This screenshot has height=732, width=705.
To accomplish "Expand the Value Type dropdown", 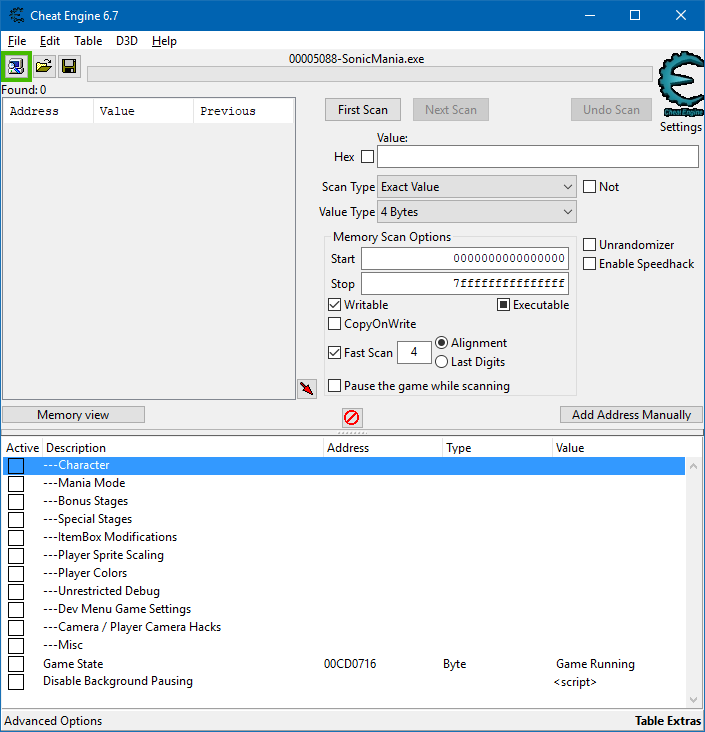I will coord(476,212).
